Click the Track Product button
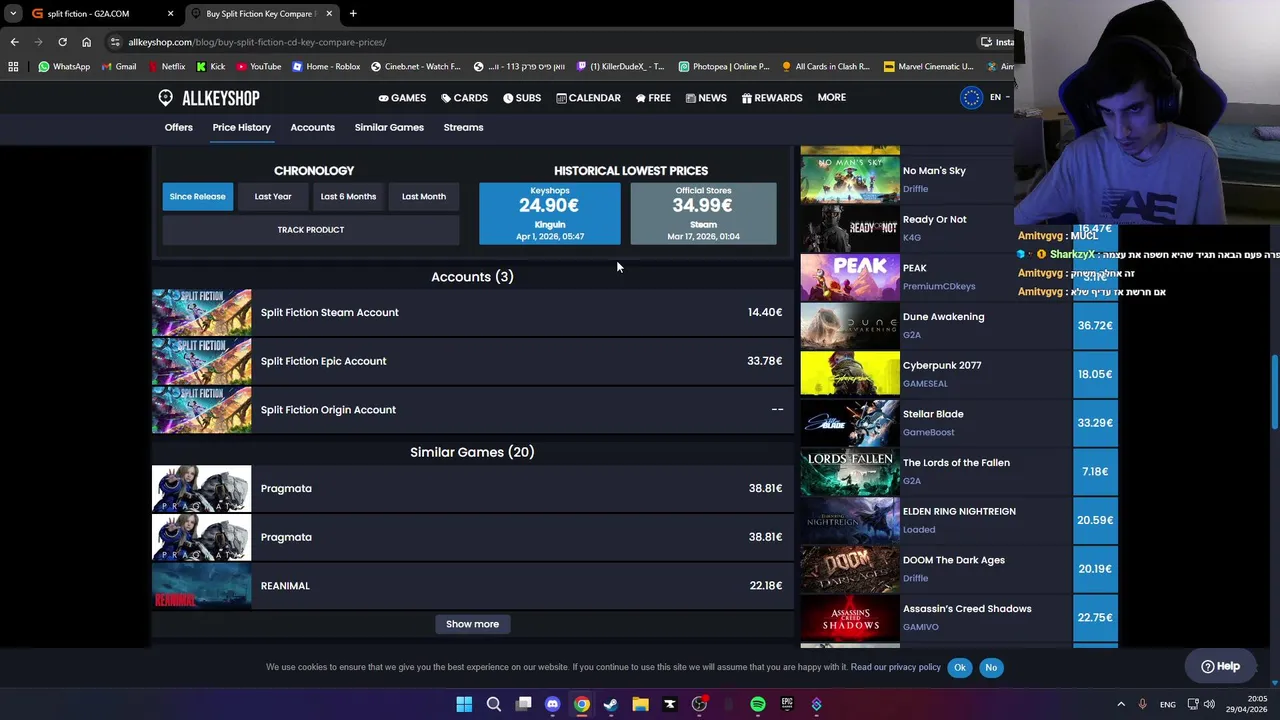 coord(311,230)
